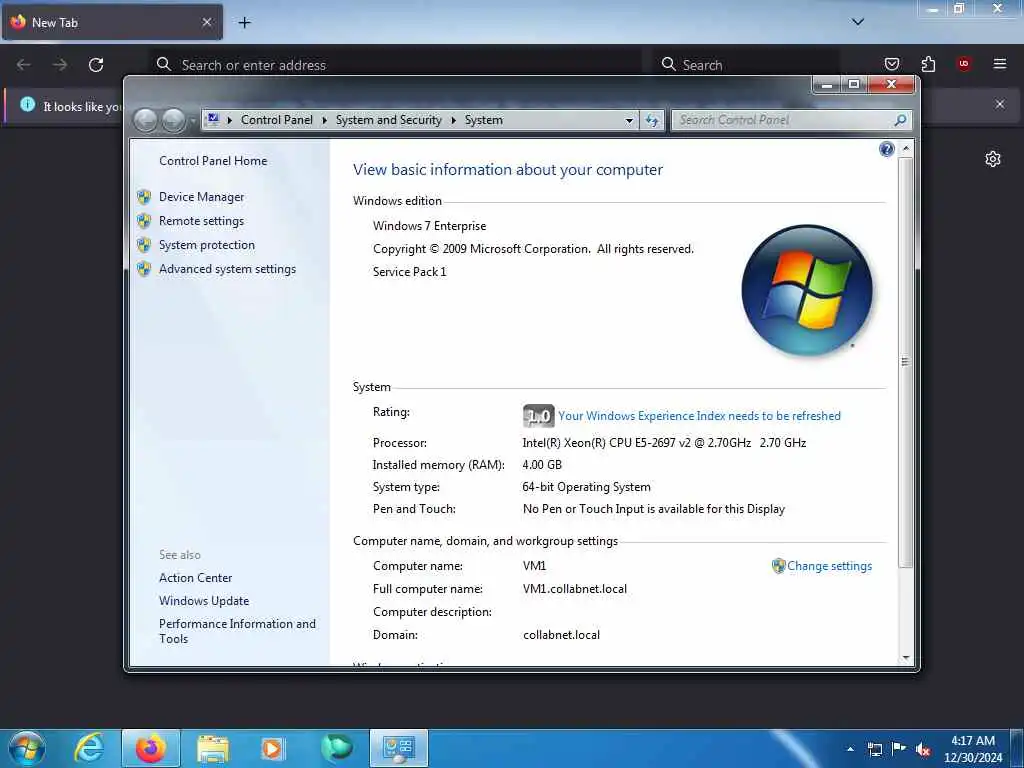Go to Control Panel Home
This screenshot has height=768, width=1024.
click(213, 161)
